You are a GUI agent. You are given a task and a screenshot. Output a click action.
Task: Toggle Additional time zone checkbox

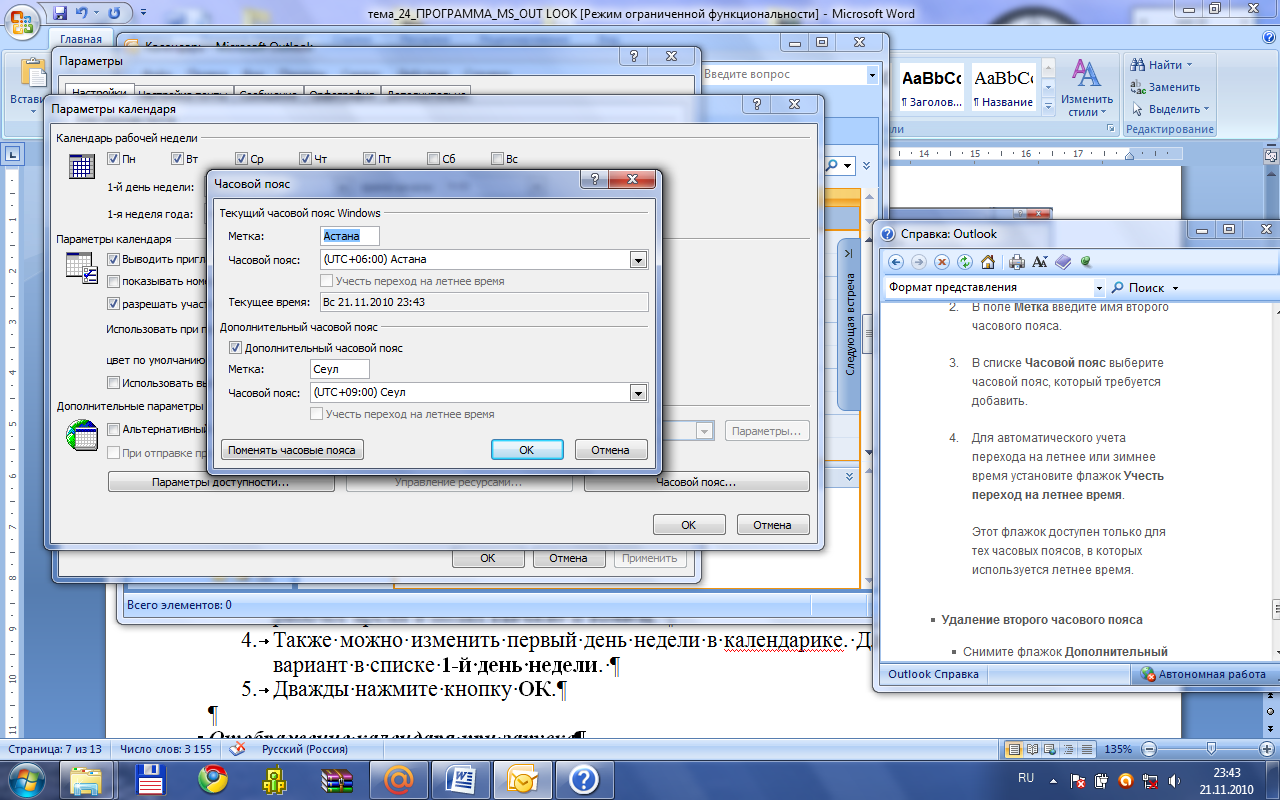click(236, 348)
